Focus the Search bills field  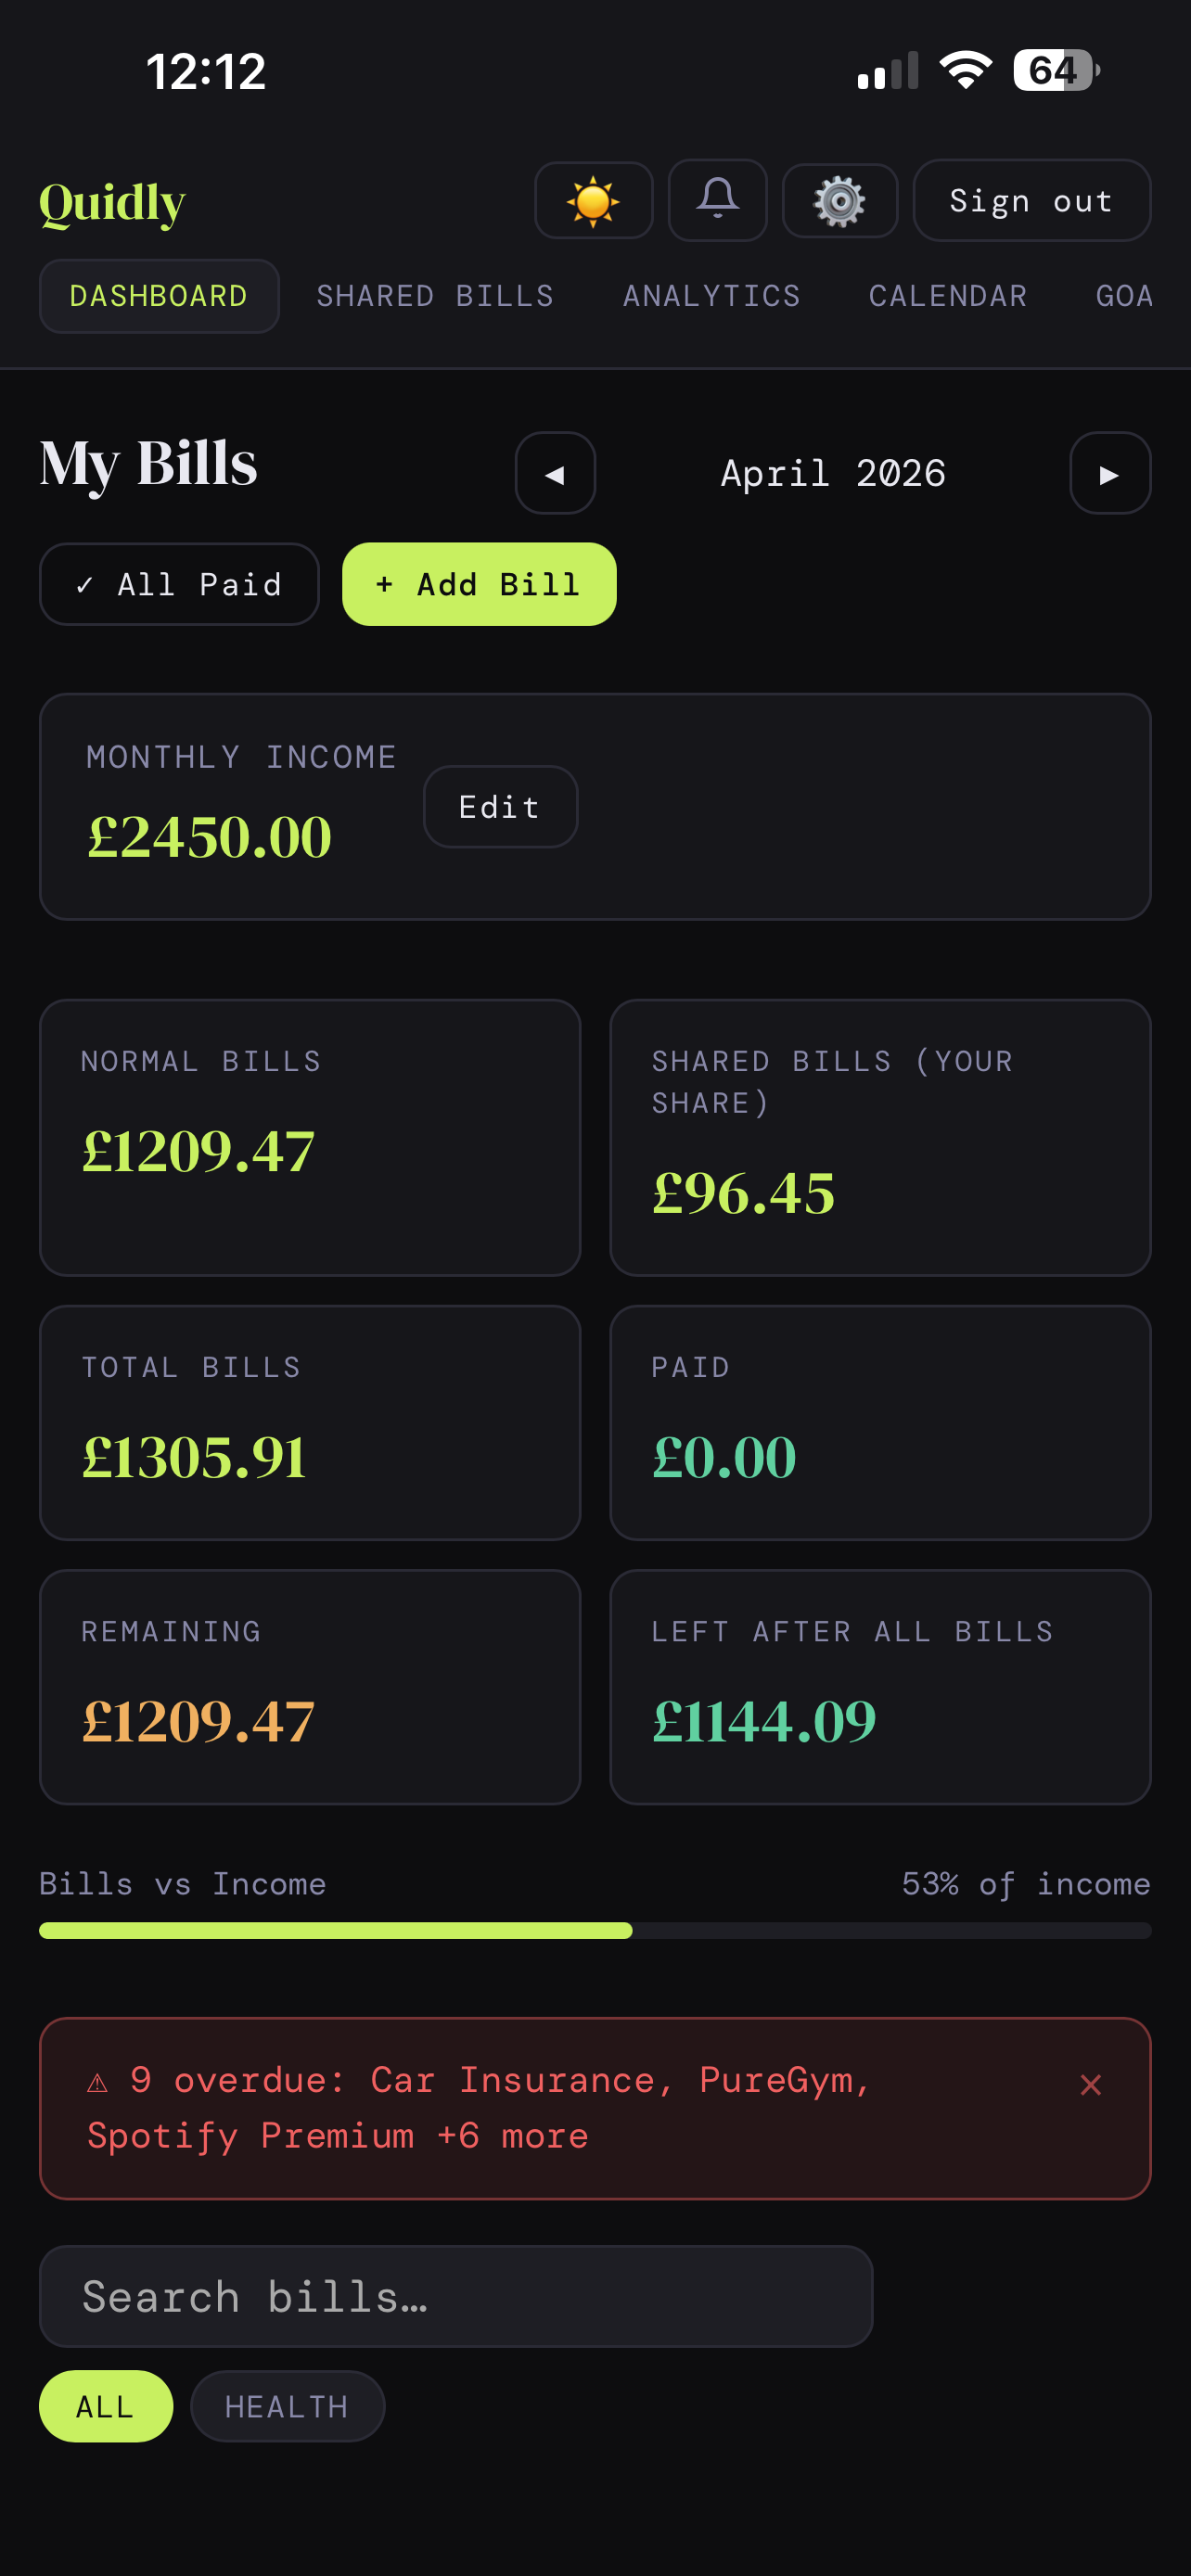point(455,2296)
